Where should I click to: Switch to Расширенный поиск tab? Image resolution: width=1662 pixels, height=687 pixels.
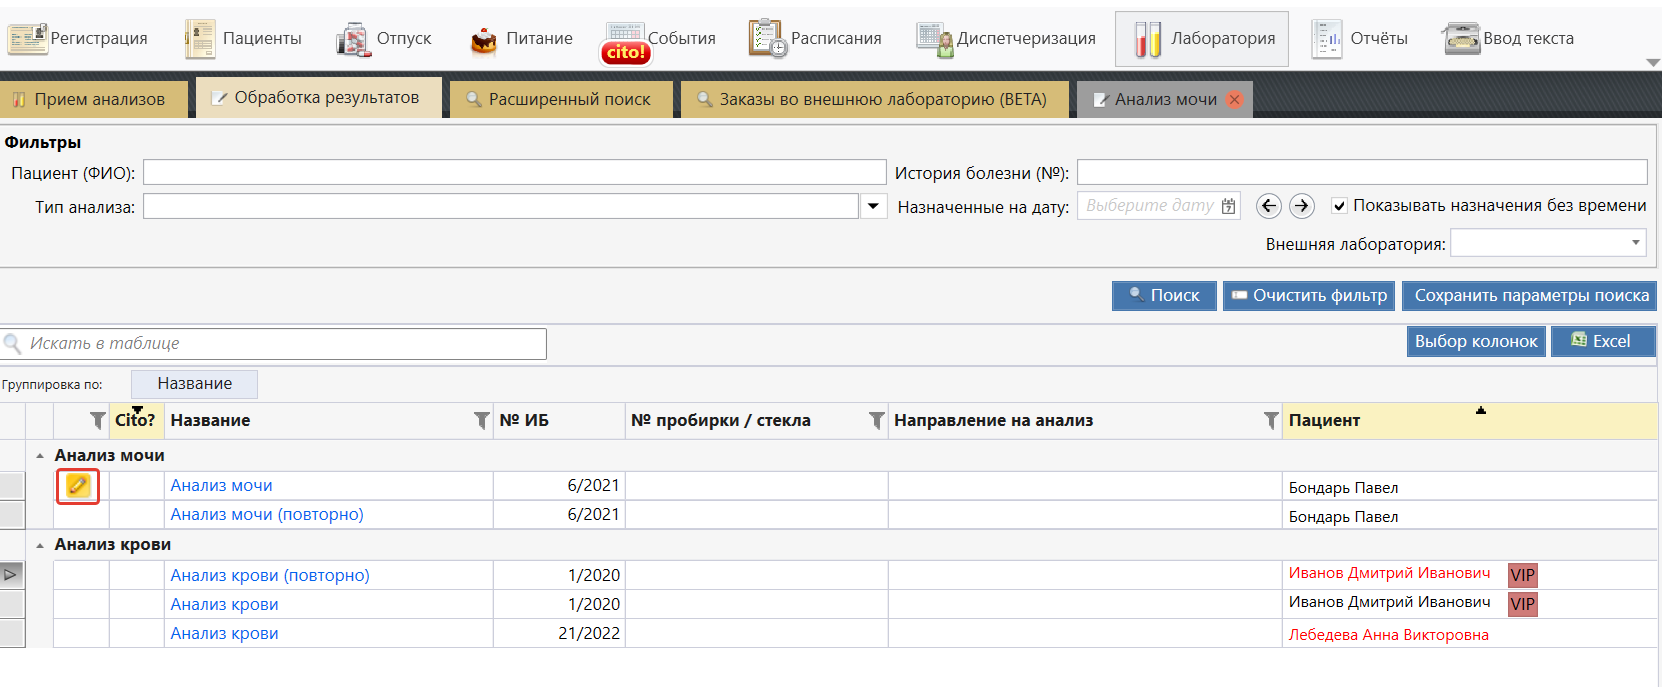tap(560, 100)
